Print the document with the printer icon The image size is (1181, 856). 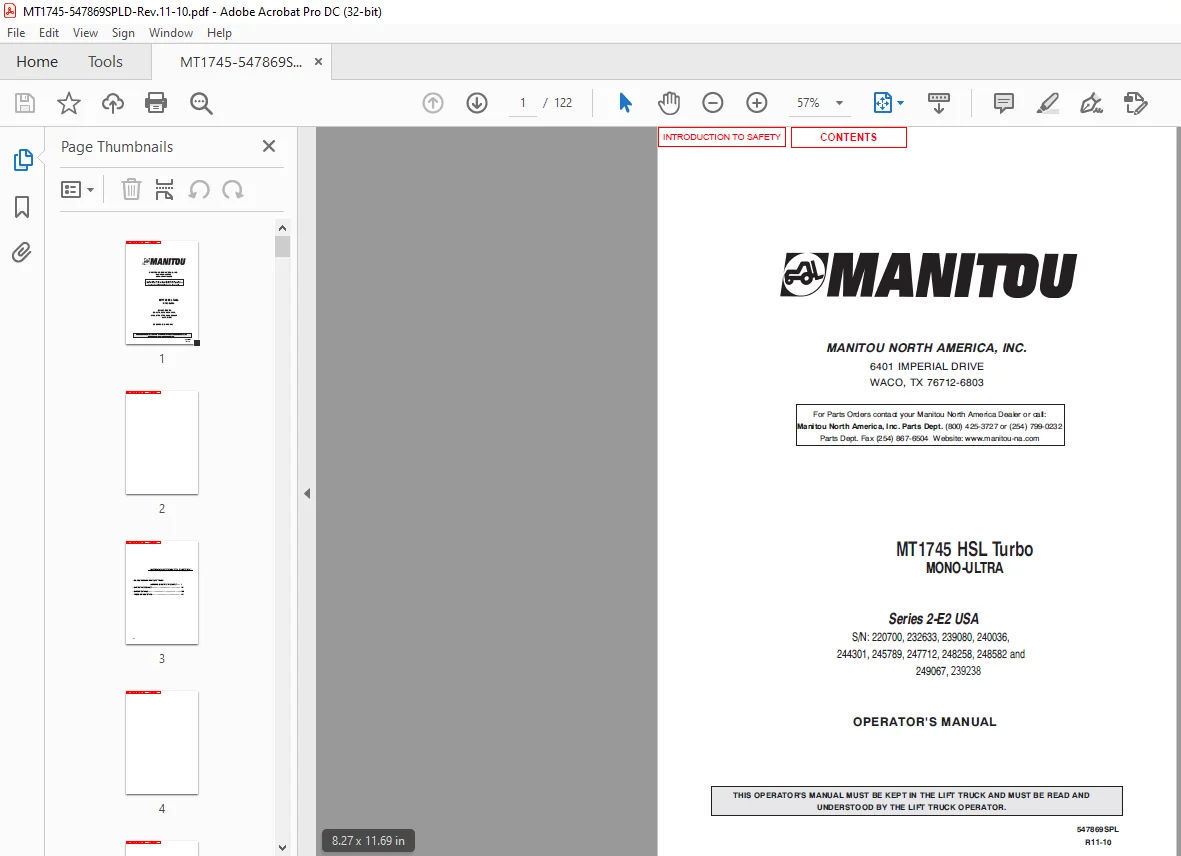[x=156, y=103]
